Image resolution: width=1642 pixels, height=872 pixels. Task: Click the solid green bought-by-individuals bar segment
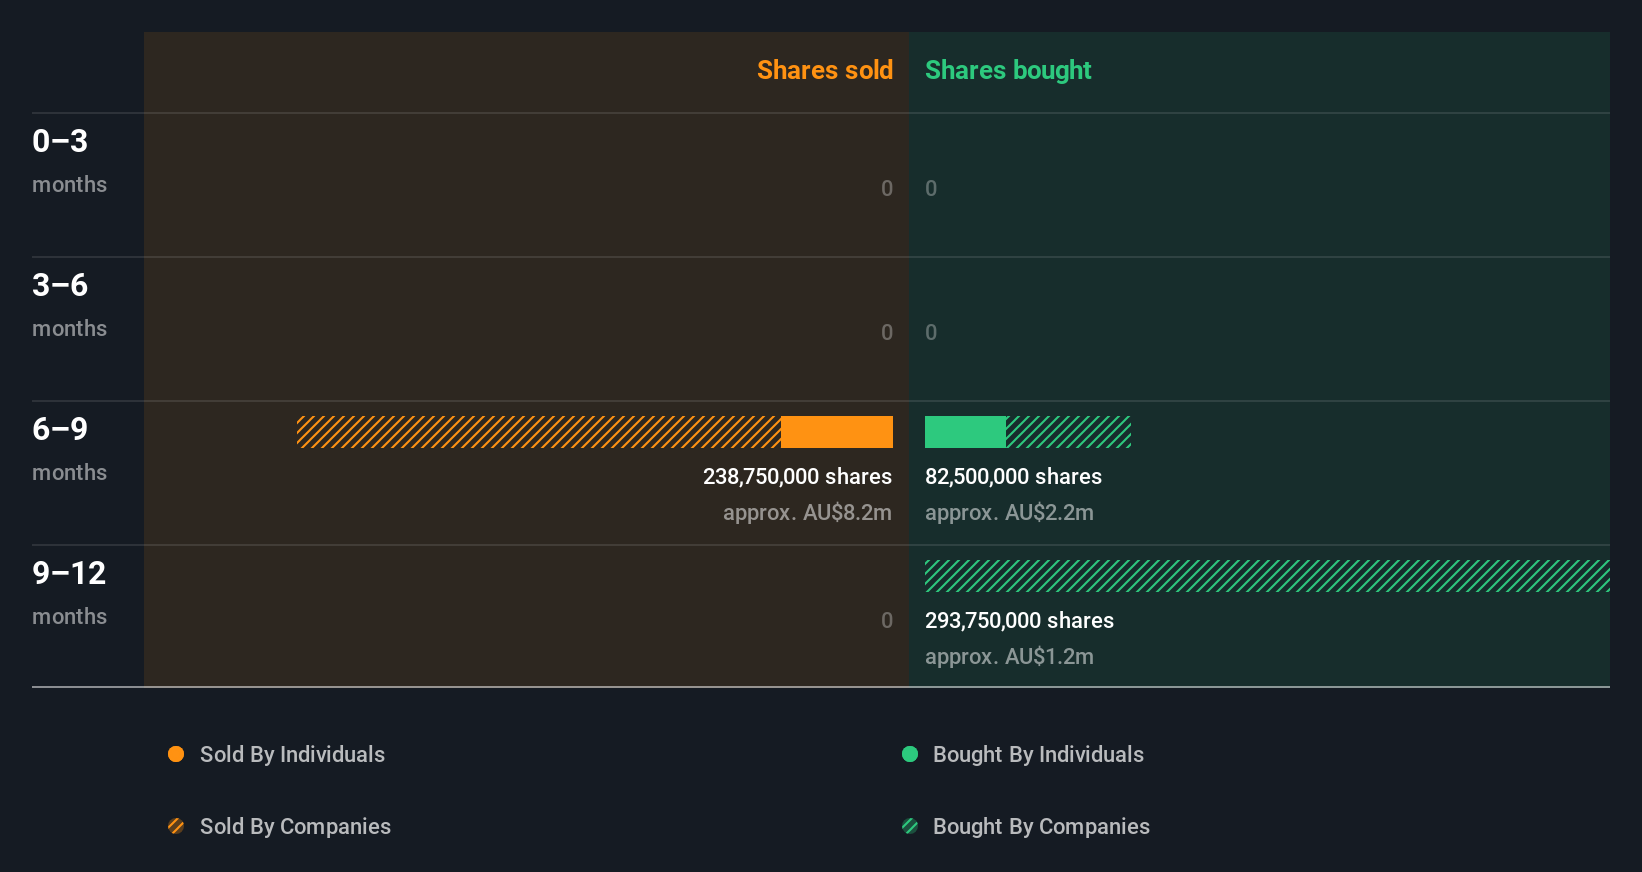point(965,432)
